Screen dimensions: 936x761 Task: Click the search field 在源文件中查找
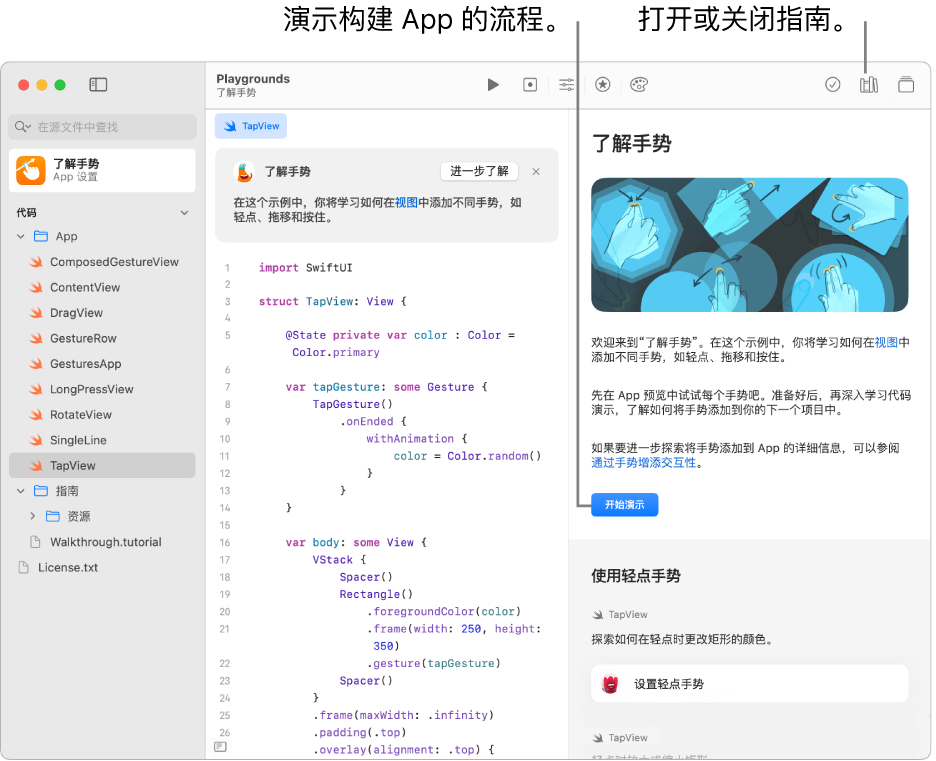click(103, 127)
